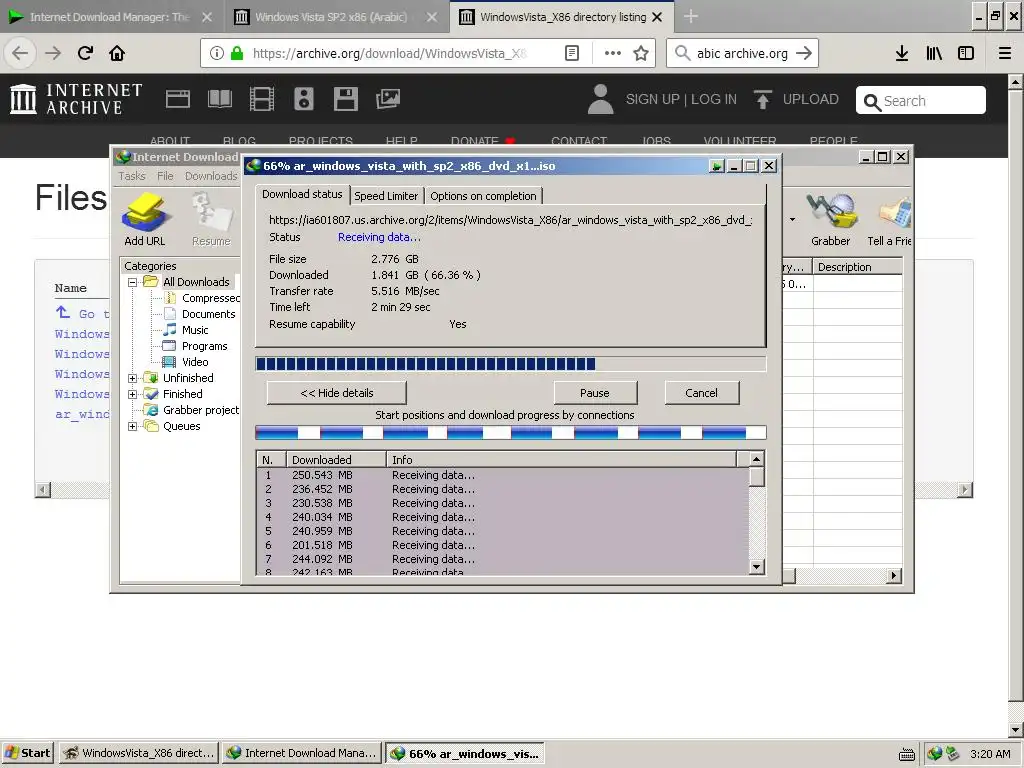Cancel the download
This screenshot has height=768, width=1024.
tap(701, 393)
